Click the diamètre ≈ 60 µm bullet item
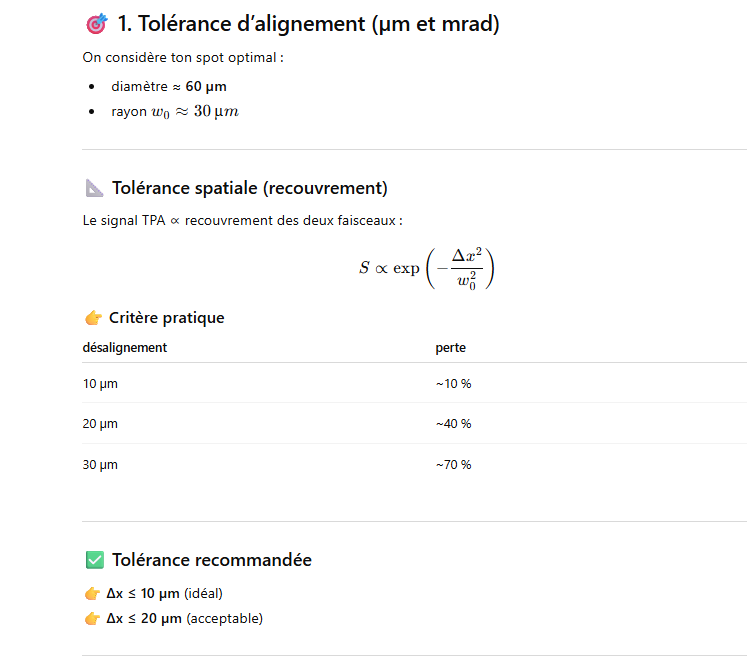 click(x=168, y=87)
